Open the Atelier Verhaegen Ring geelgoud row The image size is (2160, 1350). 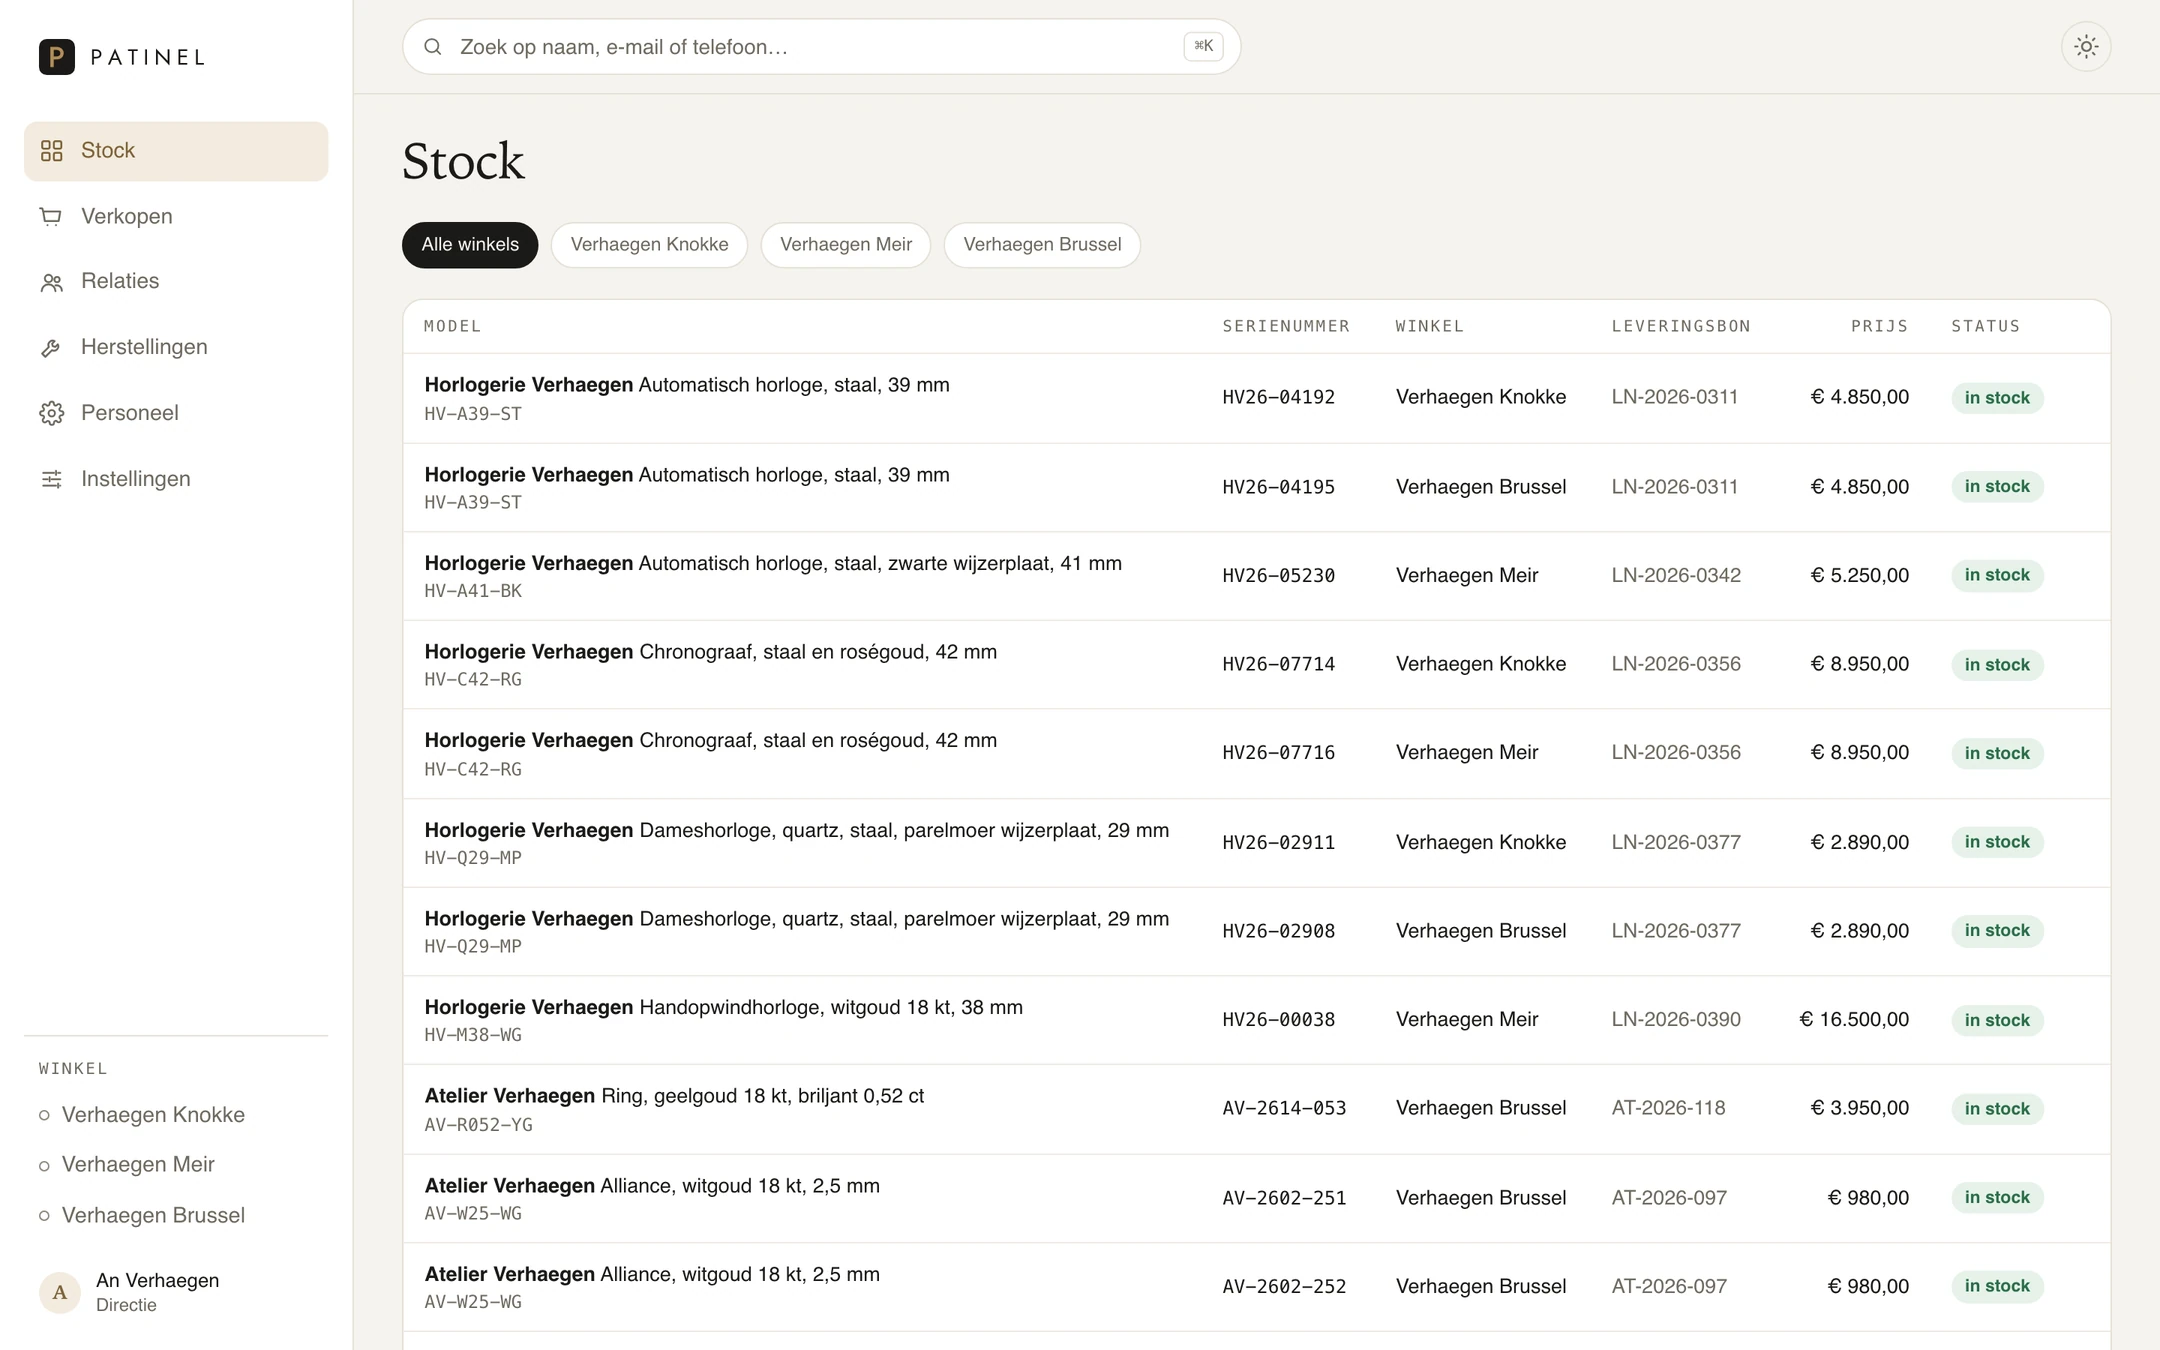coord(1256,1110)
